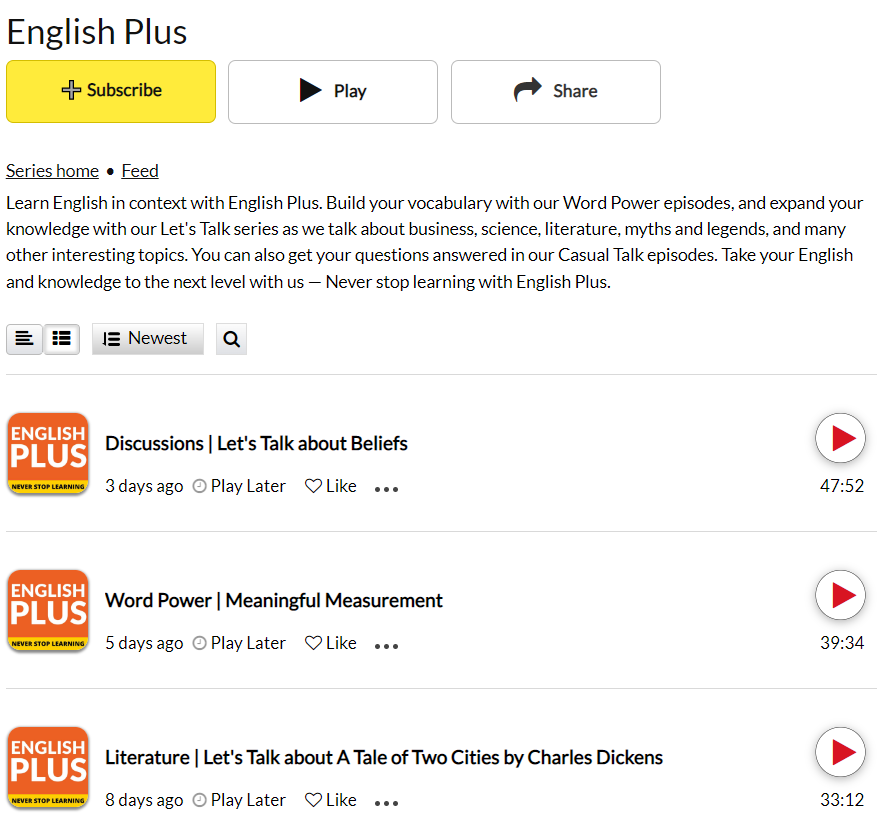
Task: Like the Let's Talk about Beliefs episode
Action: click(331, 486)
